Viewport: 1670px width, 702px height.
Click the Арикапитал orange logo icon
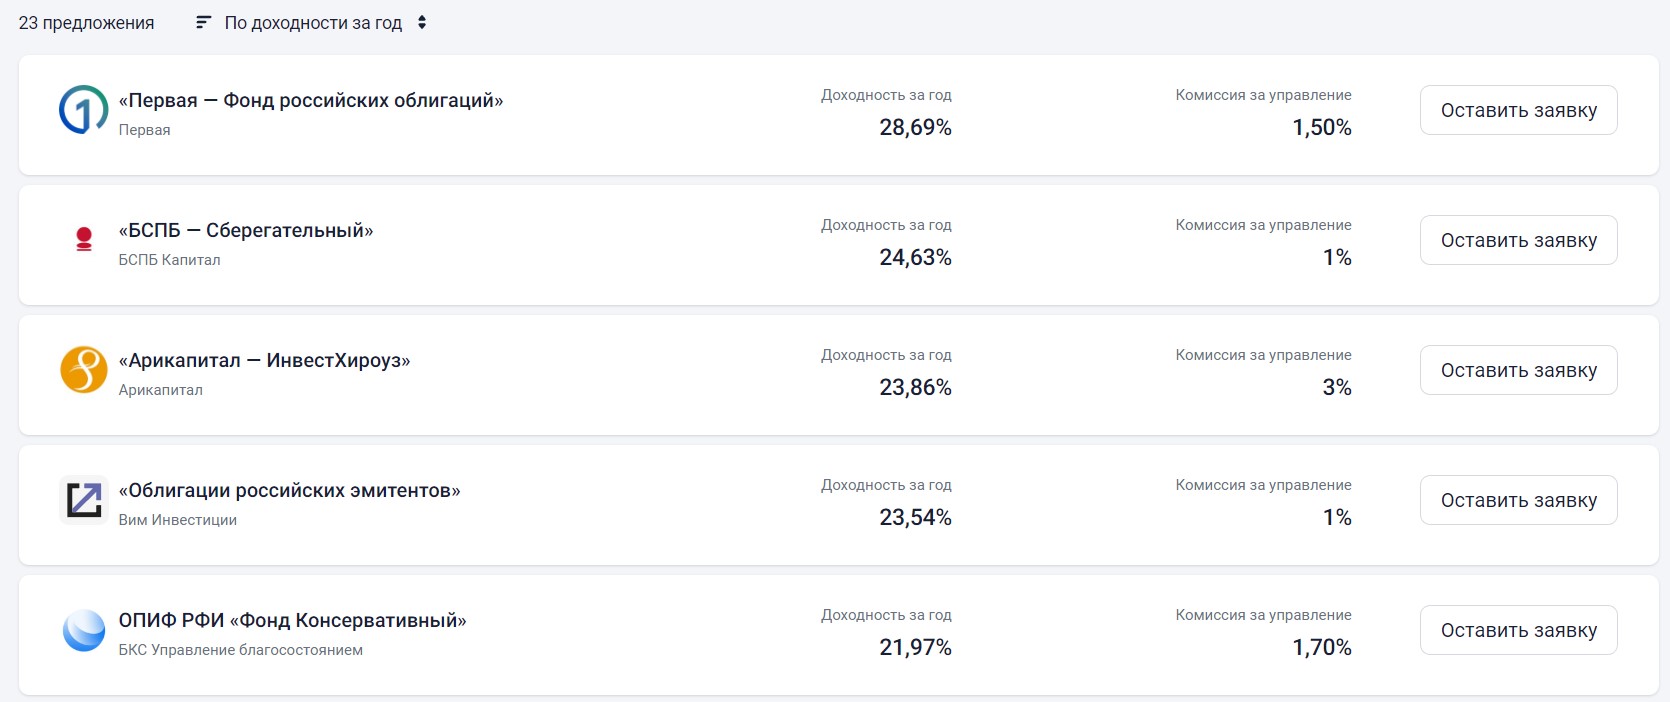(x=84, y=370)
